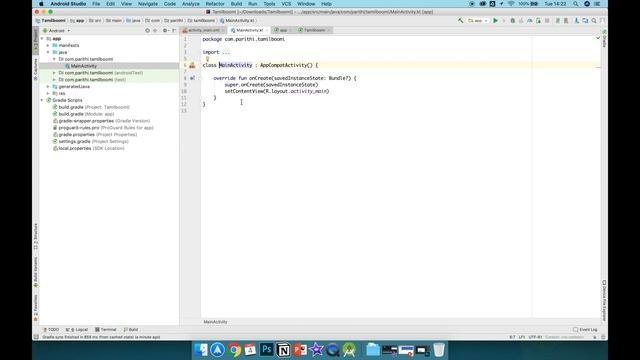This screenshot has width=640, height=360.
Task: Expand the res folder
Action: click(x=48, y=93)
